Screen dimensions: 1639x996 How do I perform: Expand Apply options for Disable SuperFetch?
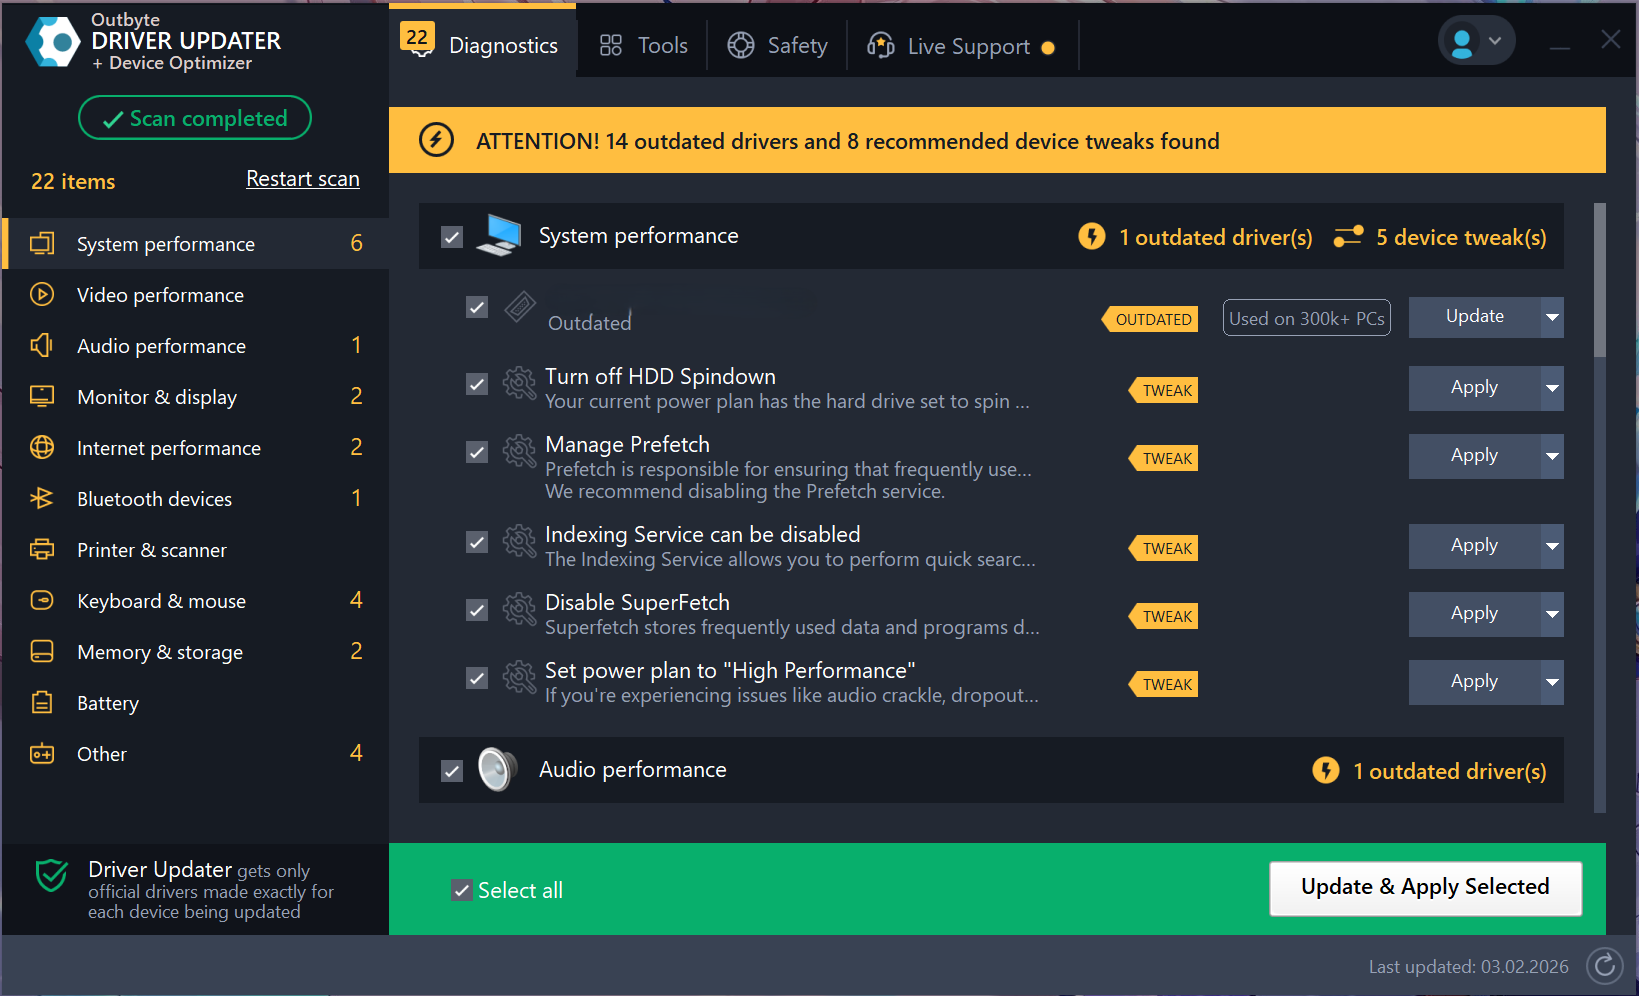tap(1551, 614)
